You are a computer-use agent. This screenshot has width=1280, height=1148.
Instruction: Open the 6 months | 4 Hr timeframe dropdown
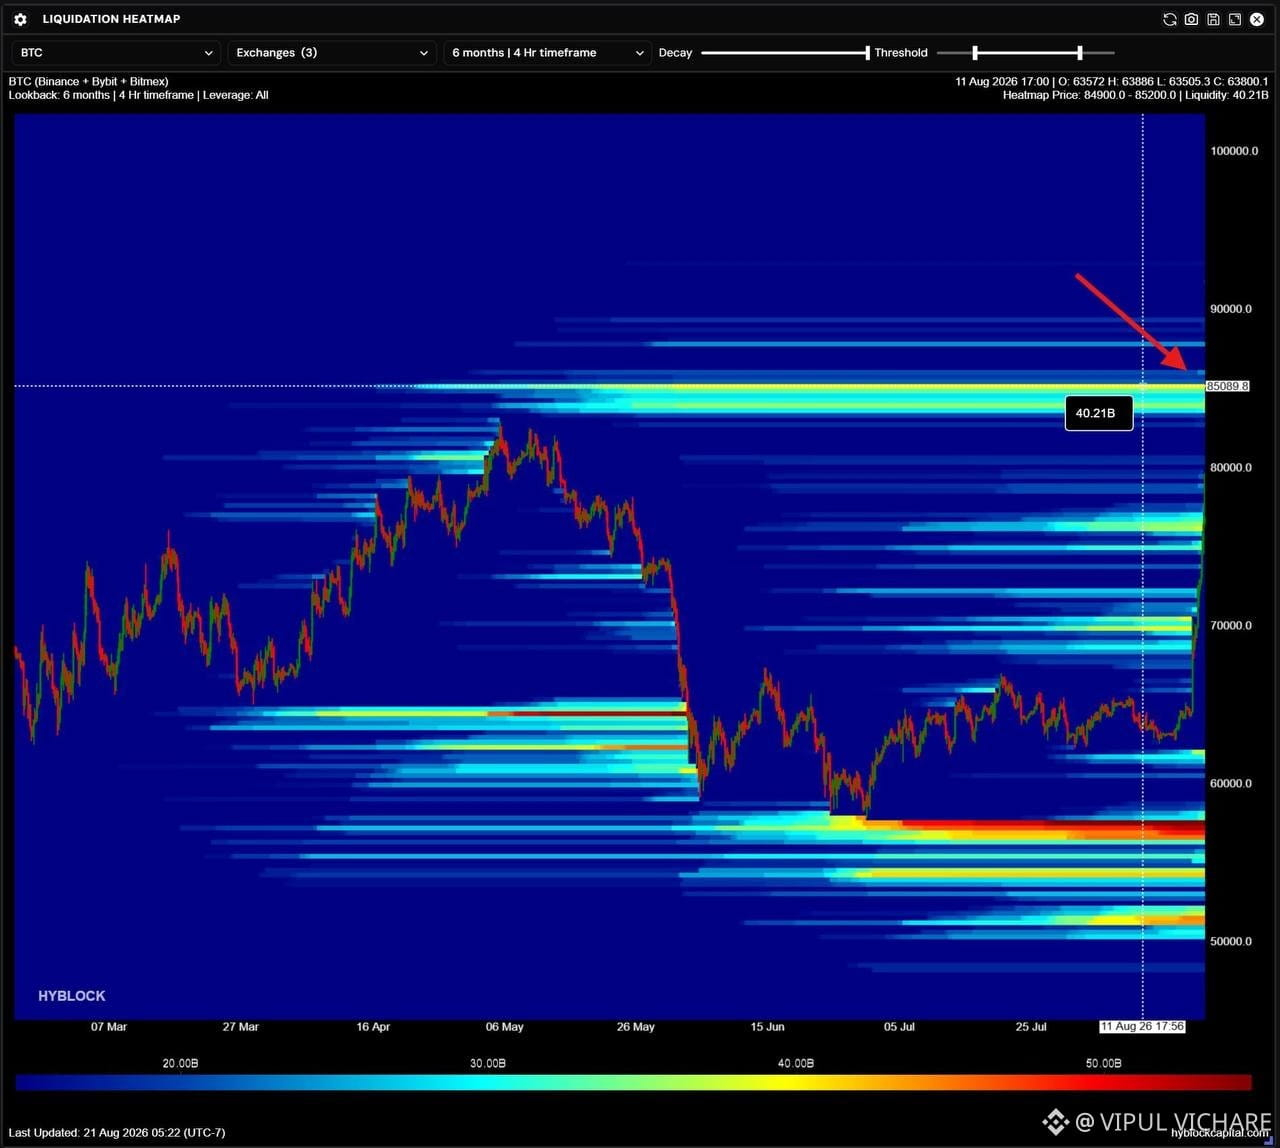click(x=548, y=53)
